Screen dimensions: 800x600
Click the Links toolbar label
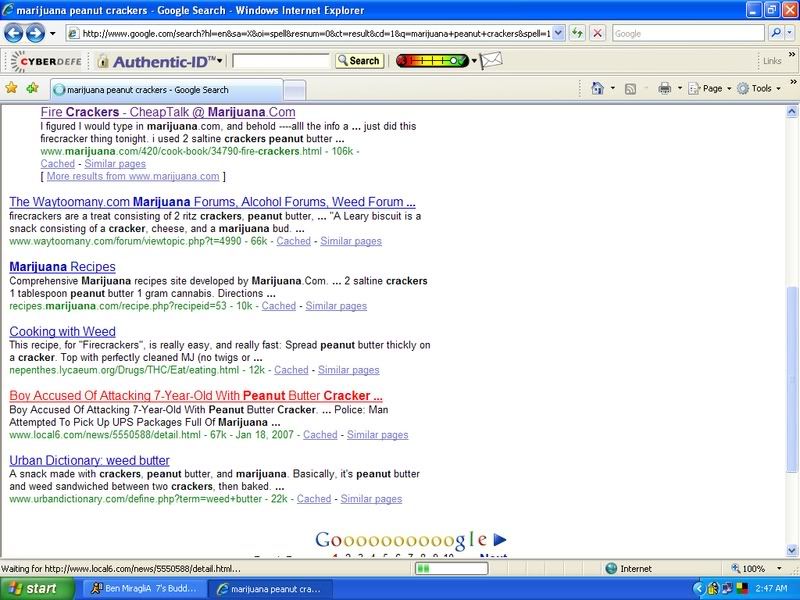pyautogui.click(x=772, y=61)
